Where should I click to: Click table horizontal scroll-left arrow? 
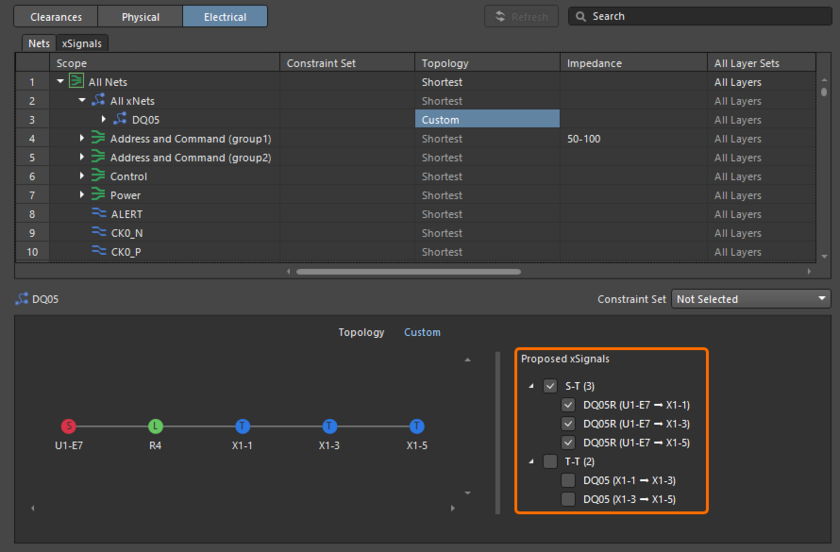(x=289, y=272)
